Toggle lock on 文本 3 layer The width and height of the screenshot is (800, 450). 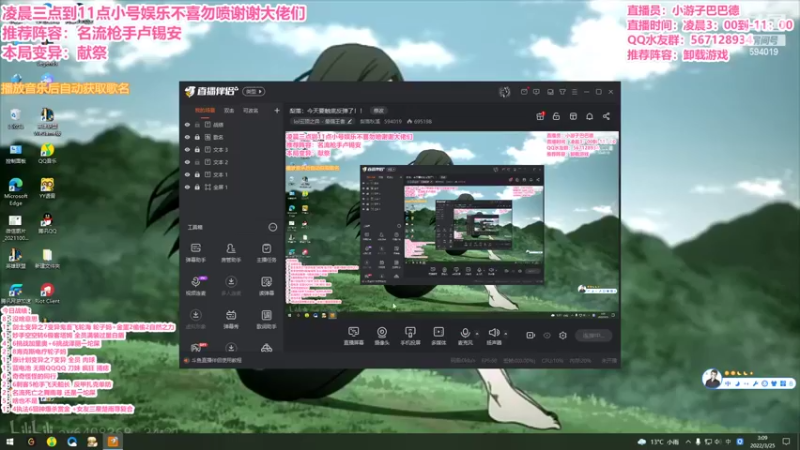click(x=197, y=149)
